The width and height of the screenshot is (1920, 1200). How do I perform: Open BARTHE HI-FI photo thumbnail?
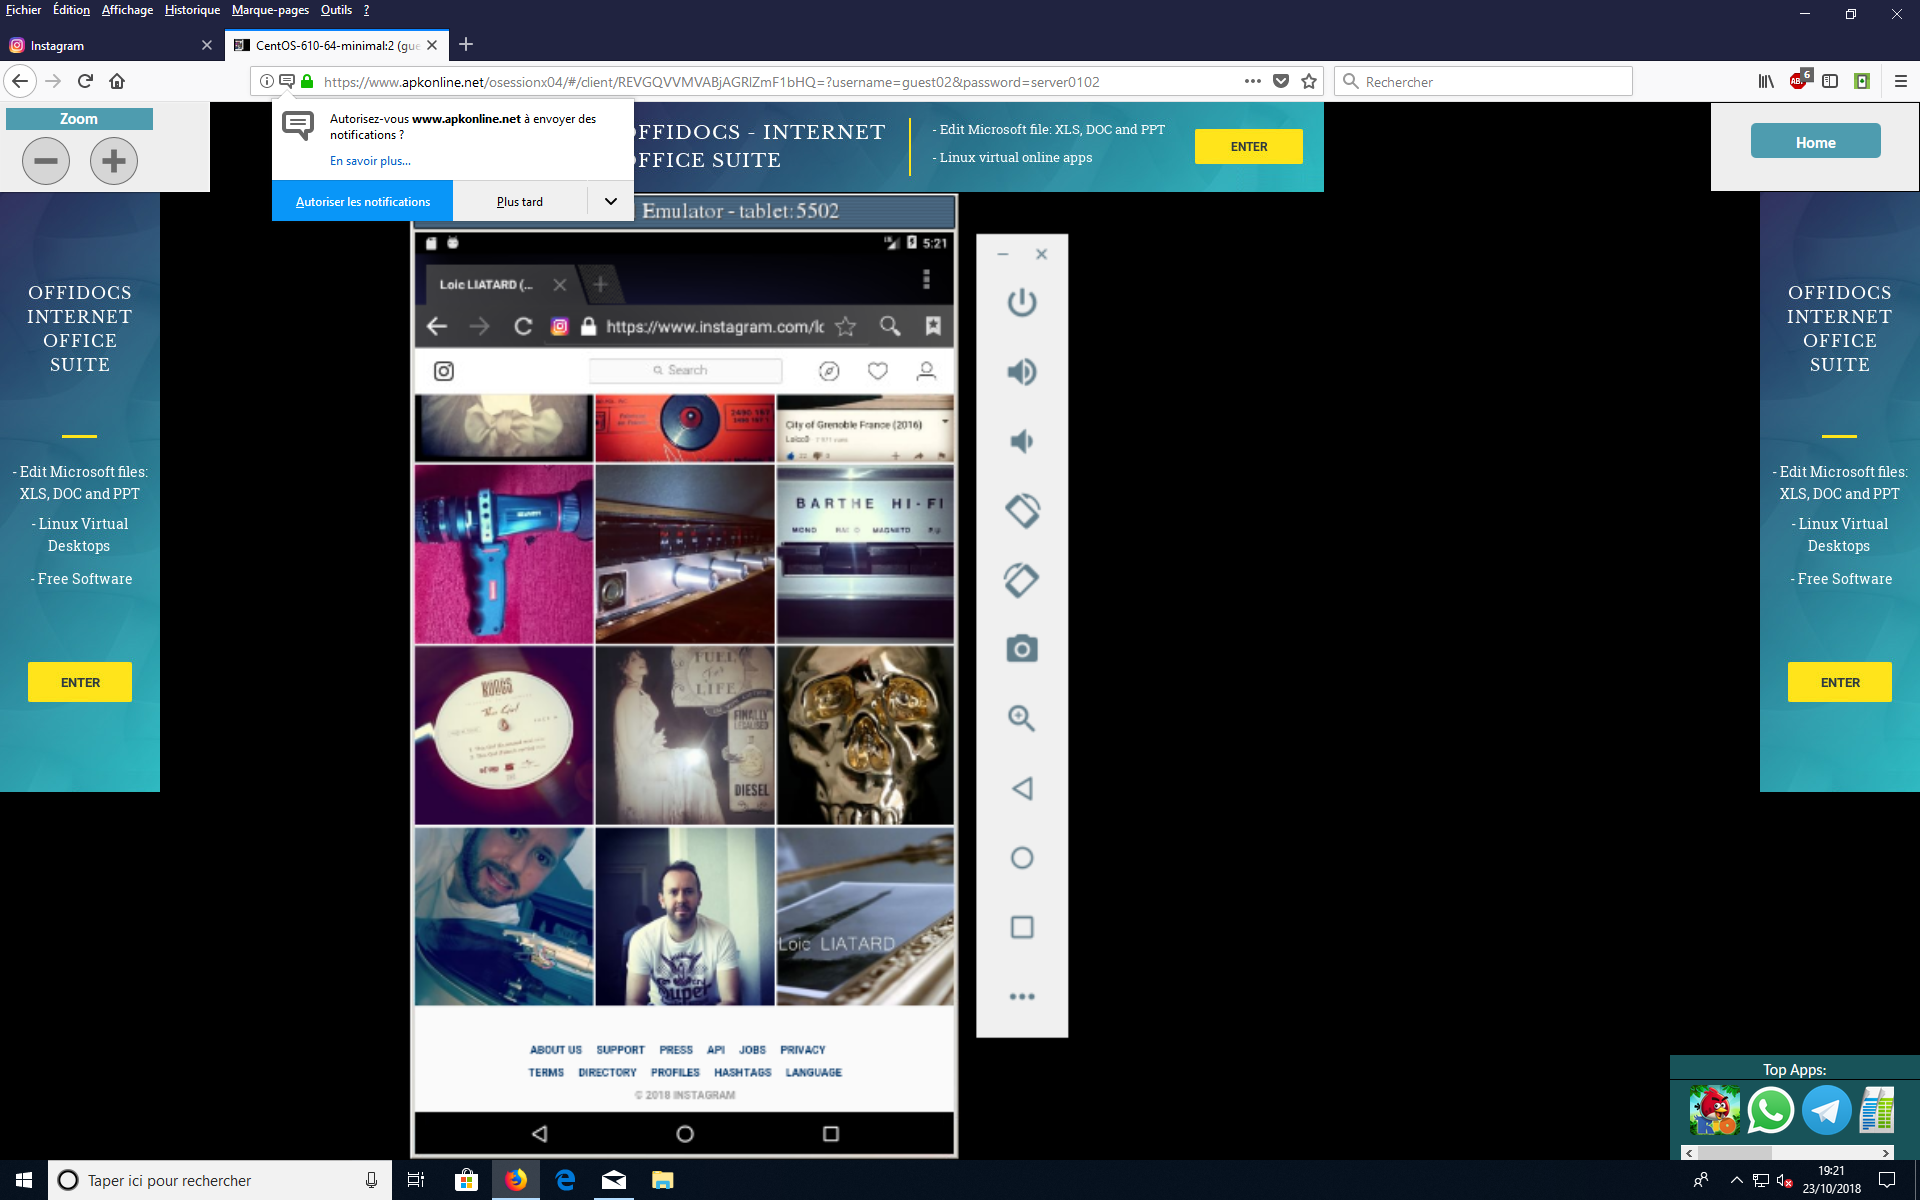click(x=865, y=553)
